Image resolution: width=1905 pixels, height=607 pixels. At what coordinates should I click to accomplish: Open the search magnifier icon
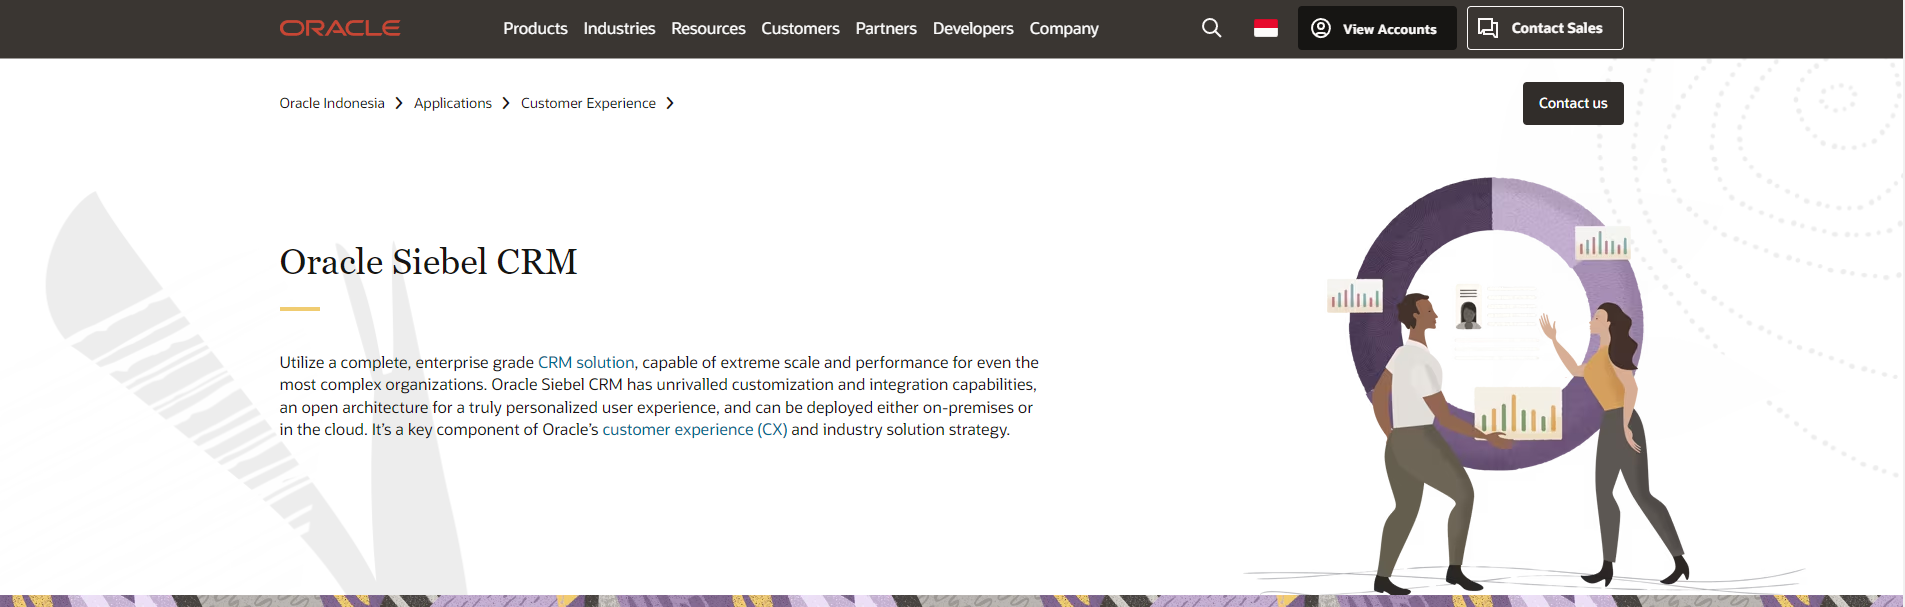point(1211,28)
